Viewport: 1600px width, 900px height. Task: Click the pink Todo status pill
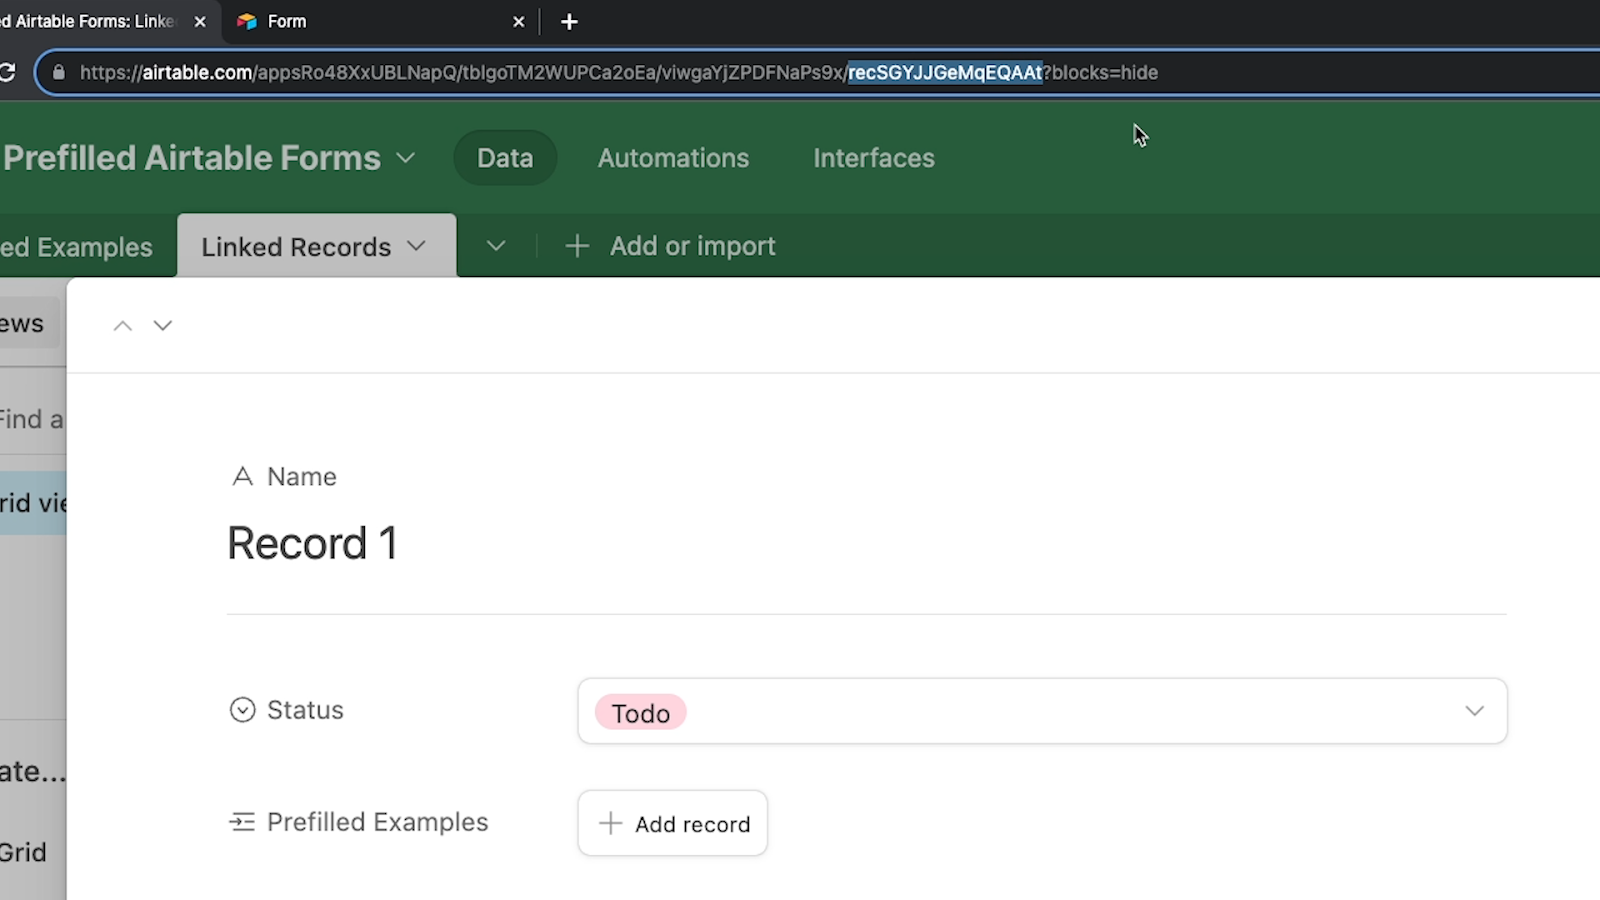point(640,713)
